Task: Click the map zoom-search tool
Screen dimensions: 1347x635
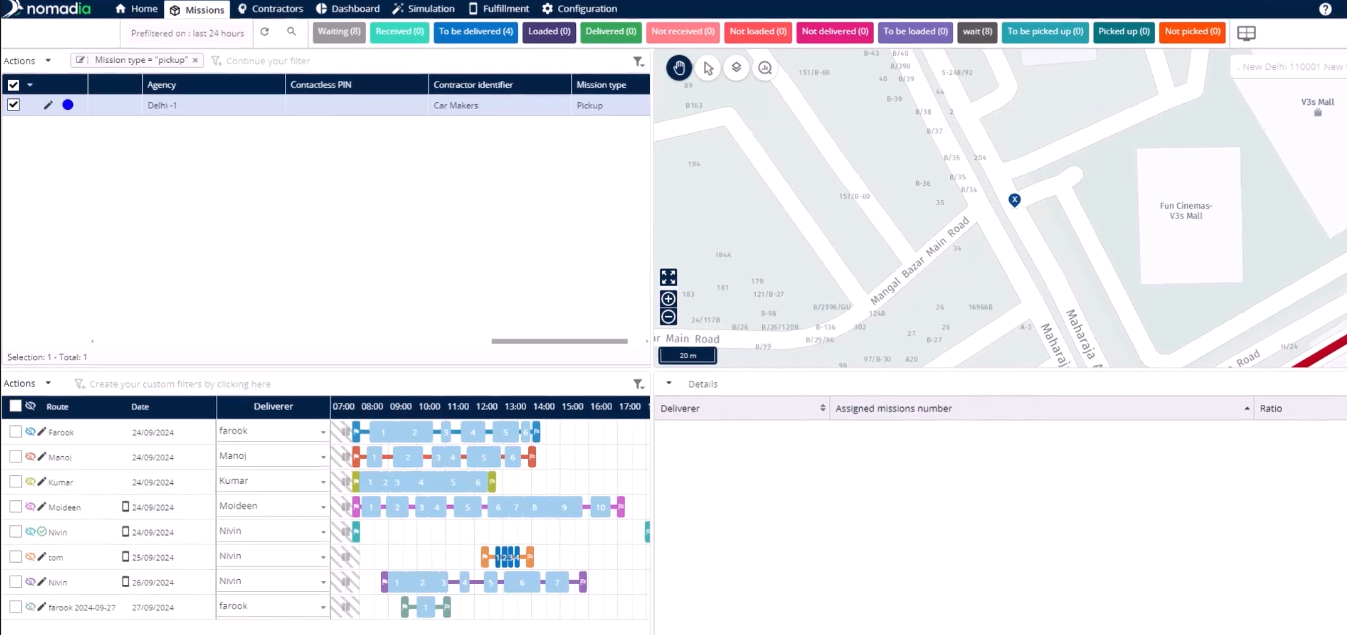Action: (765, 68)
